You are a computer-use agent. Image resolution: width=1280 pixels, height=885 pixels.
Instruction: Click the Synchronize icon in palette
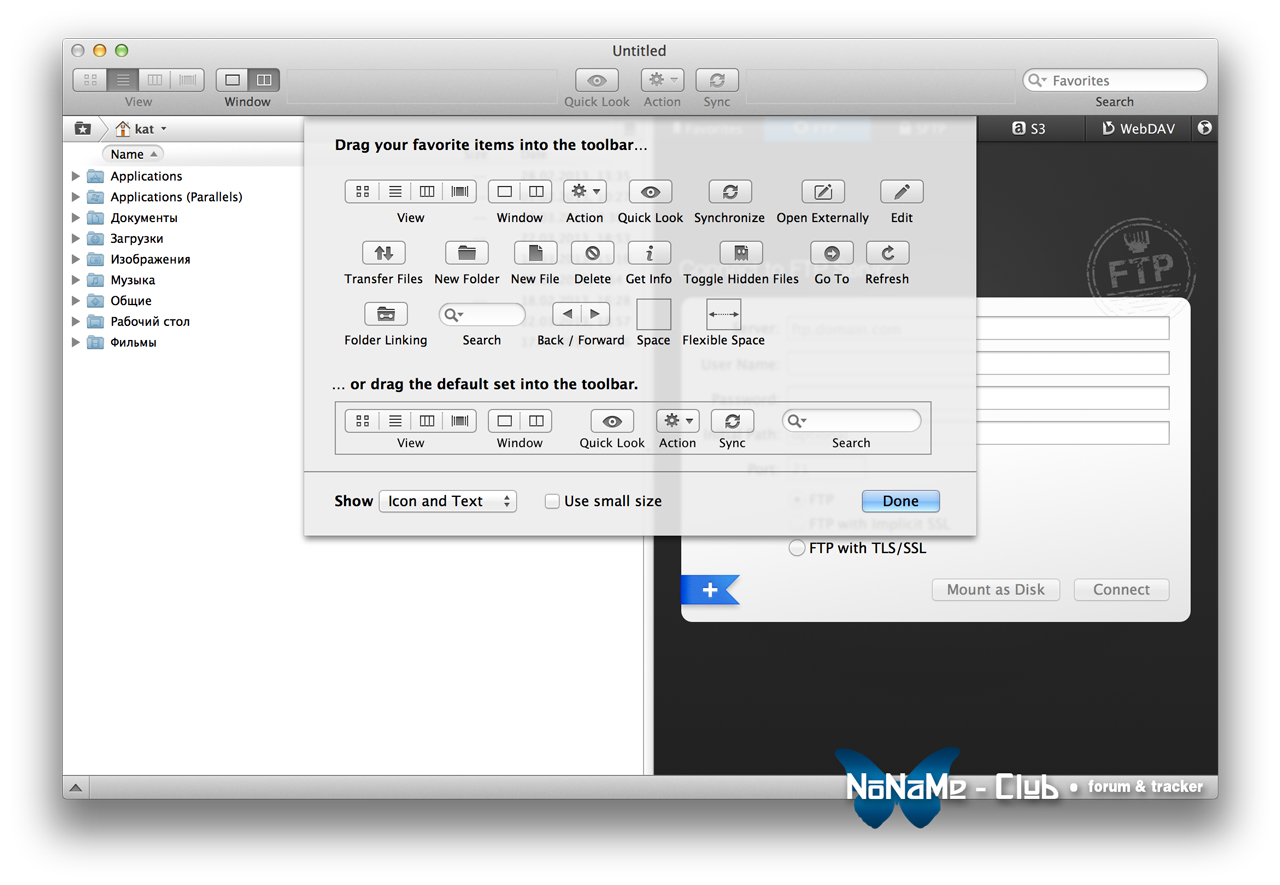coord(729,192)
